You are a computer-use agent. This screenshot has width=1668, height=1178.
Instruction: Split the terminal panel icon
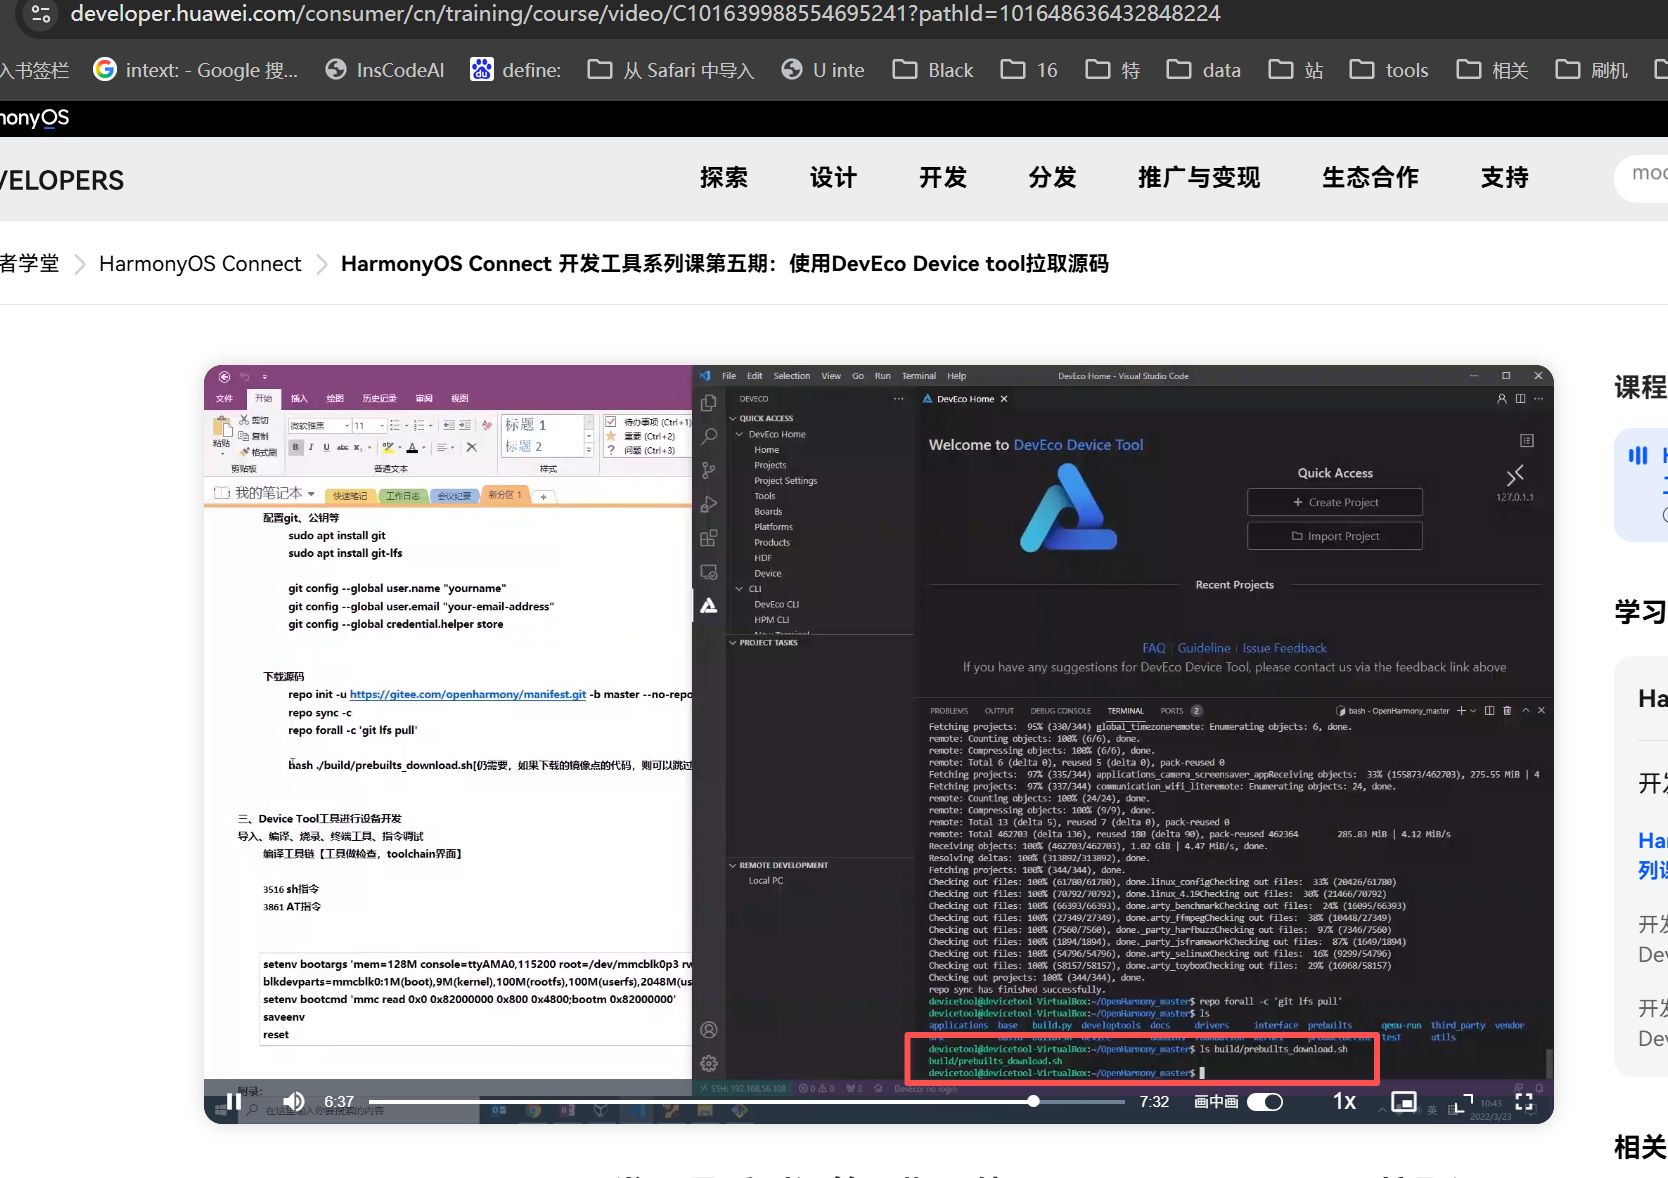1489,711
